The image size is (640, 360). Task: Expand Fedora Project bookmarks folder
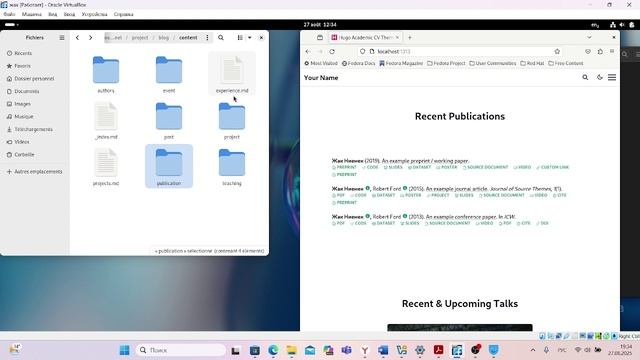(446, 63)
